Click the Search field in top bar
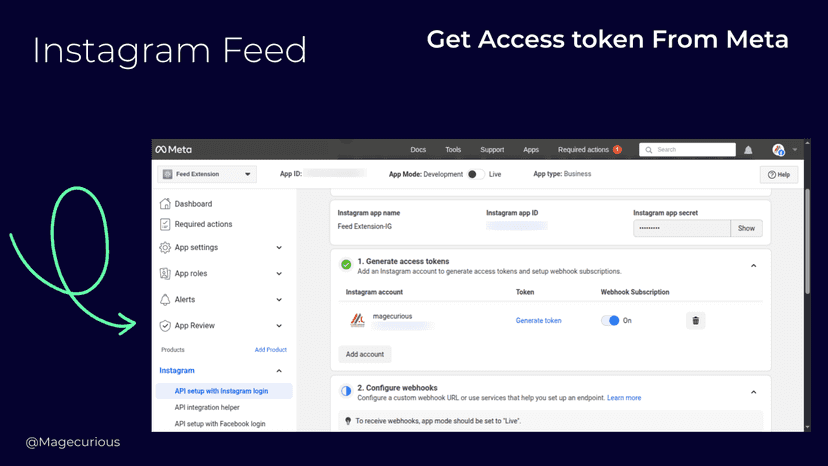828x466 pixels. click(x=687, y=150)
